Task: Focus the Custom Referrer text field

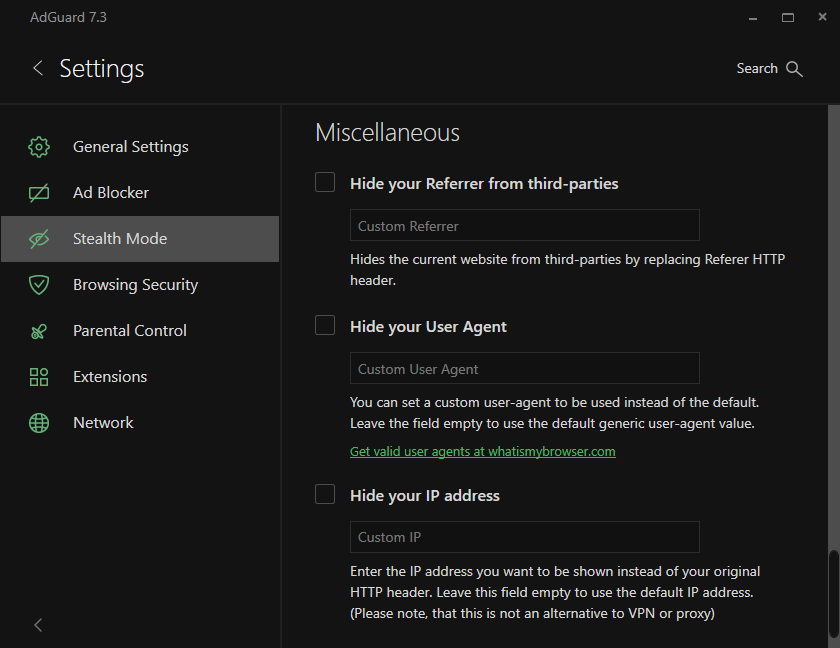Action: [x=524, y=226]
